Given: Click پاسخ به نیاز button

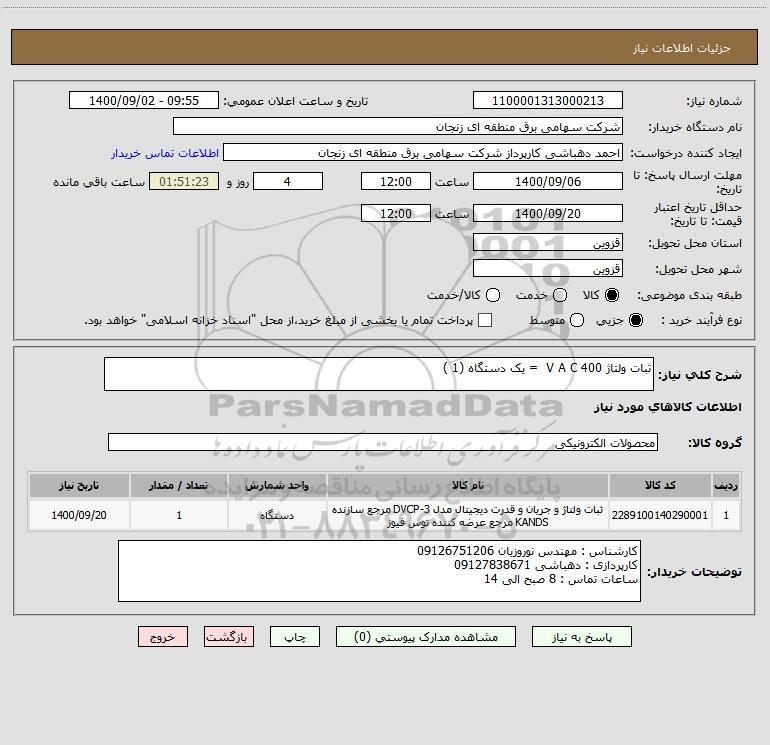Looking at the screenshot, I should [x=581, y=637].
